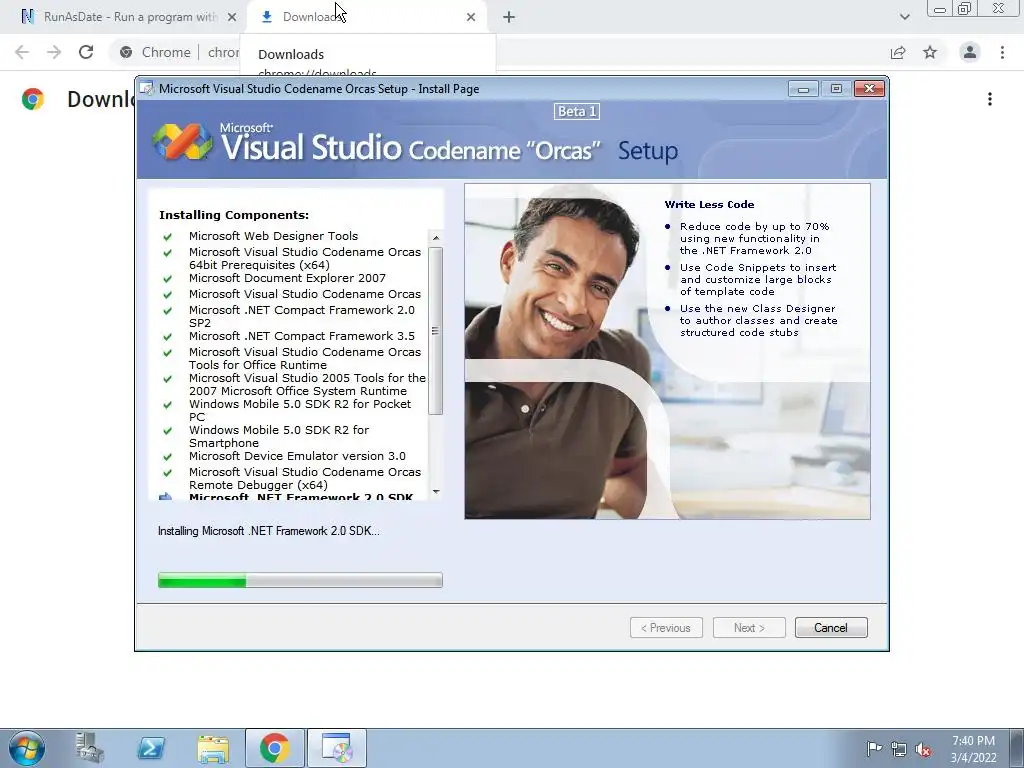This screenshot has width=1024, height=768.
Task: Open Chrome three-dot main menu
Action: pos(1002,52)
